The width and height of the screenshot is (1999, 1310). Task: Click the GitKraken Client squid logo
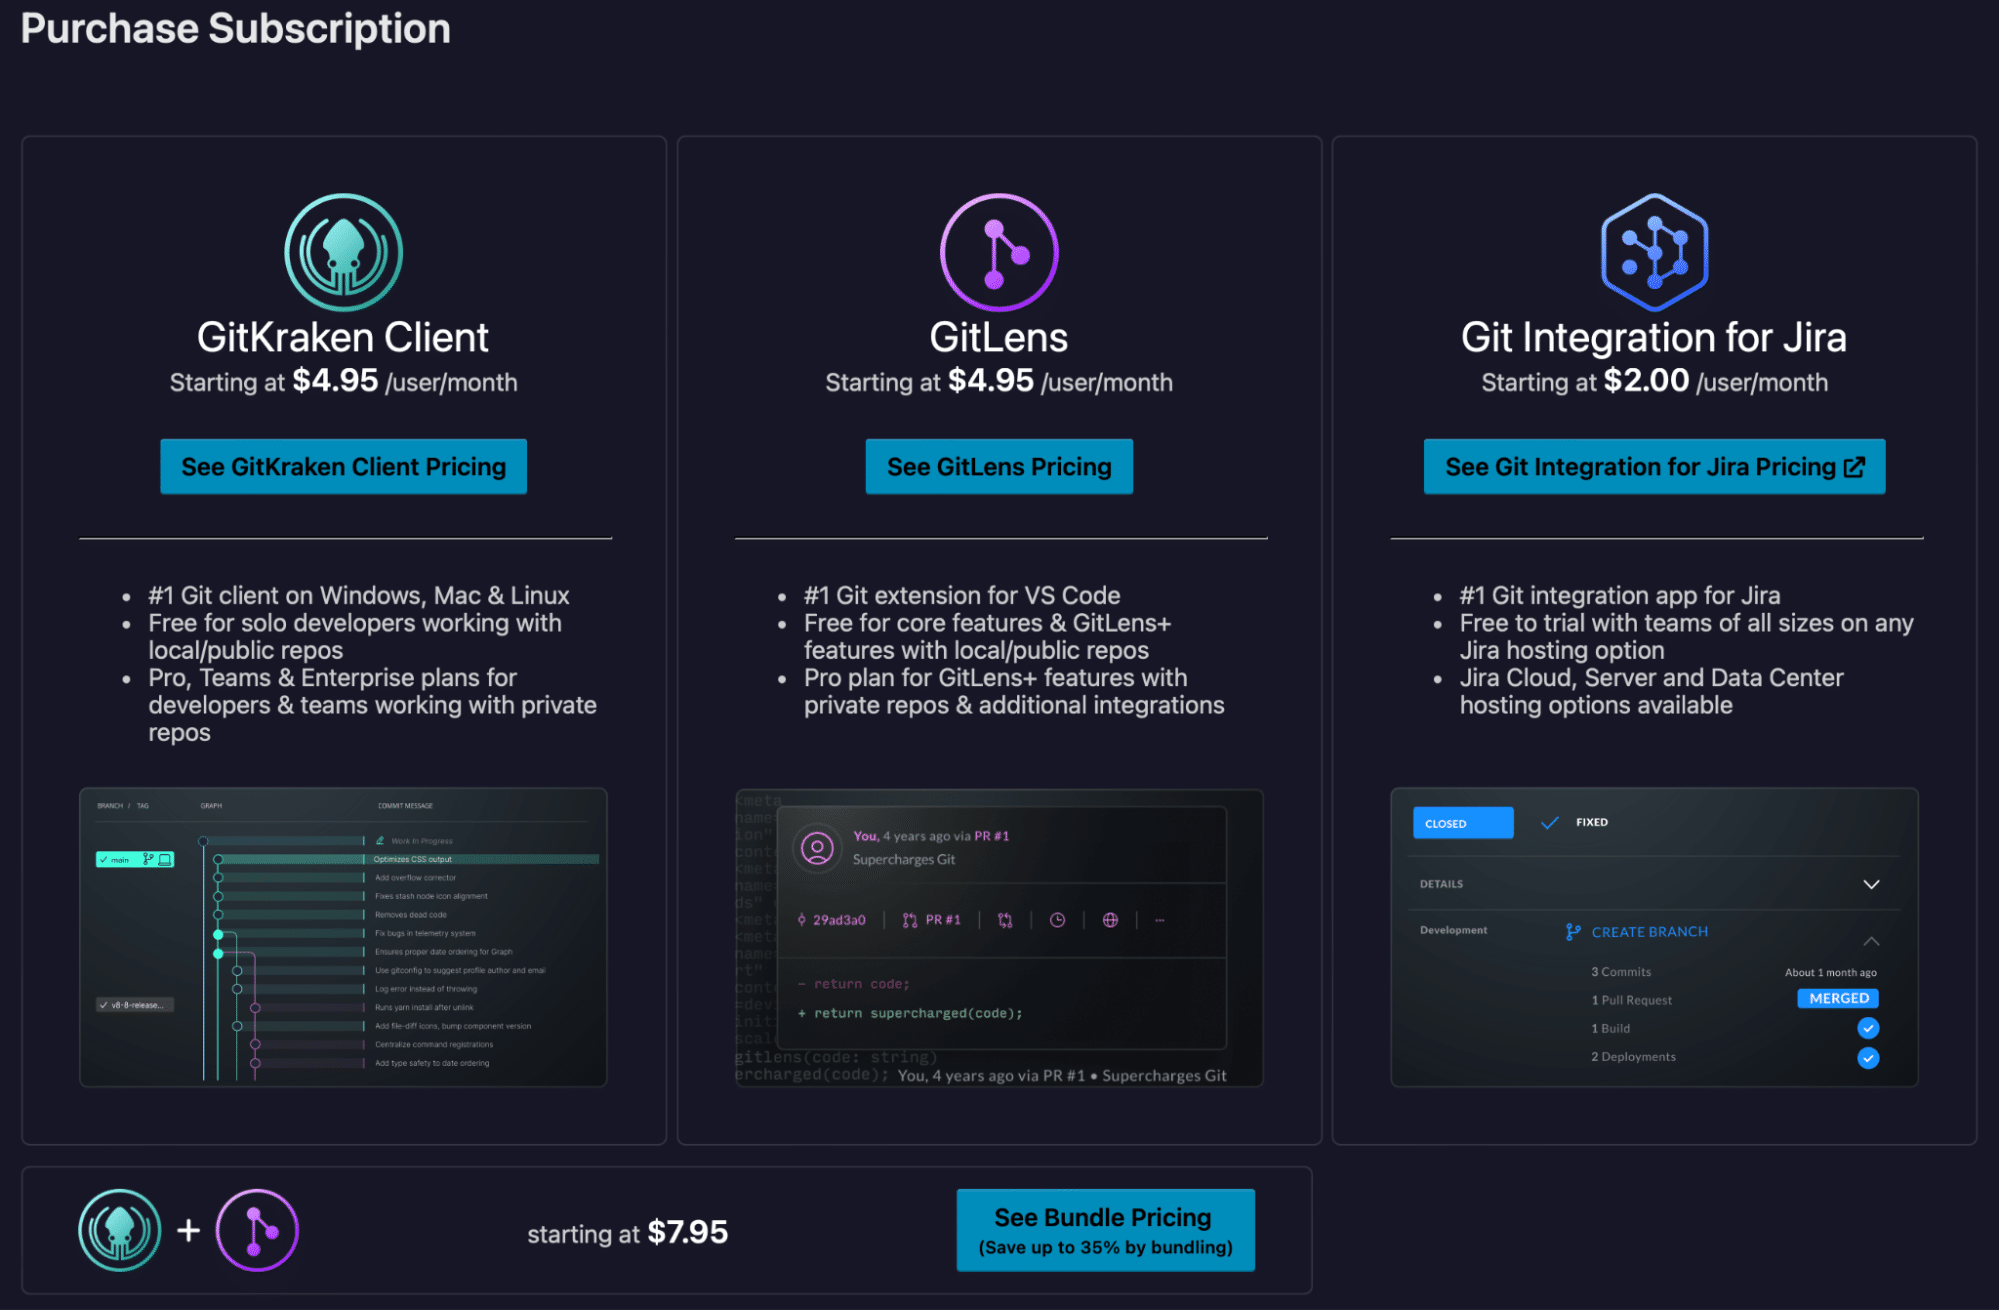tap(343, 252)
